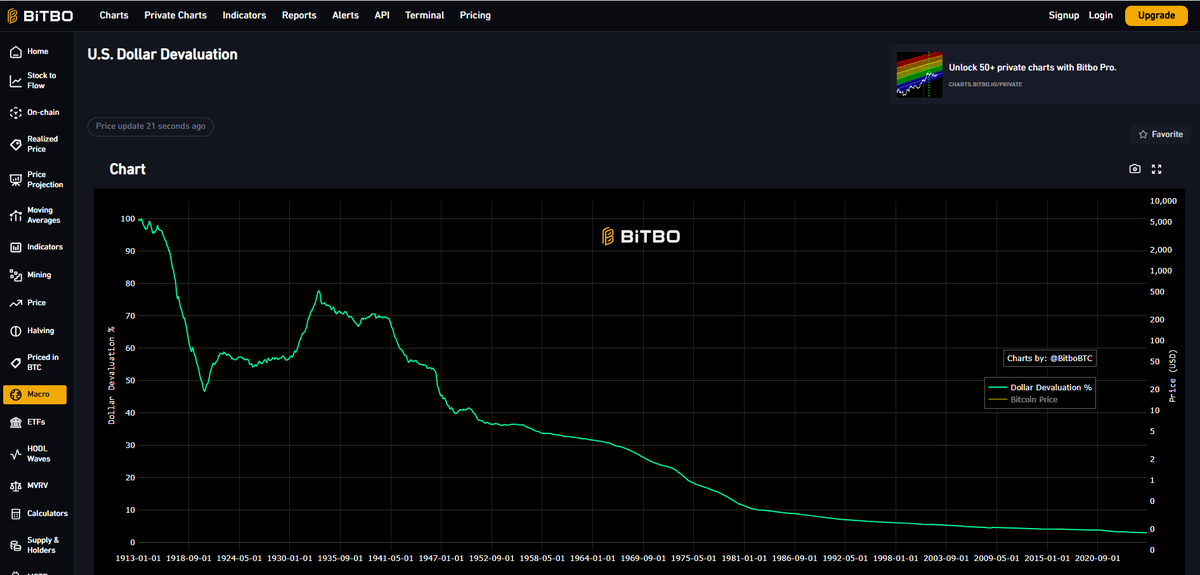Open the On-chain sidebar icon
The width and height of the screenshot is (1200, 575).
[15, 112]
